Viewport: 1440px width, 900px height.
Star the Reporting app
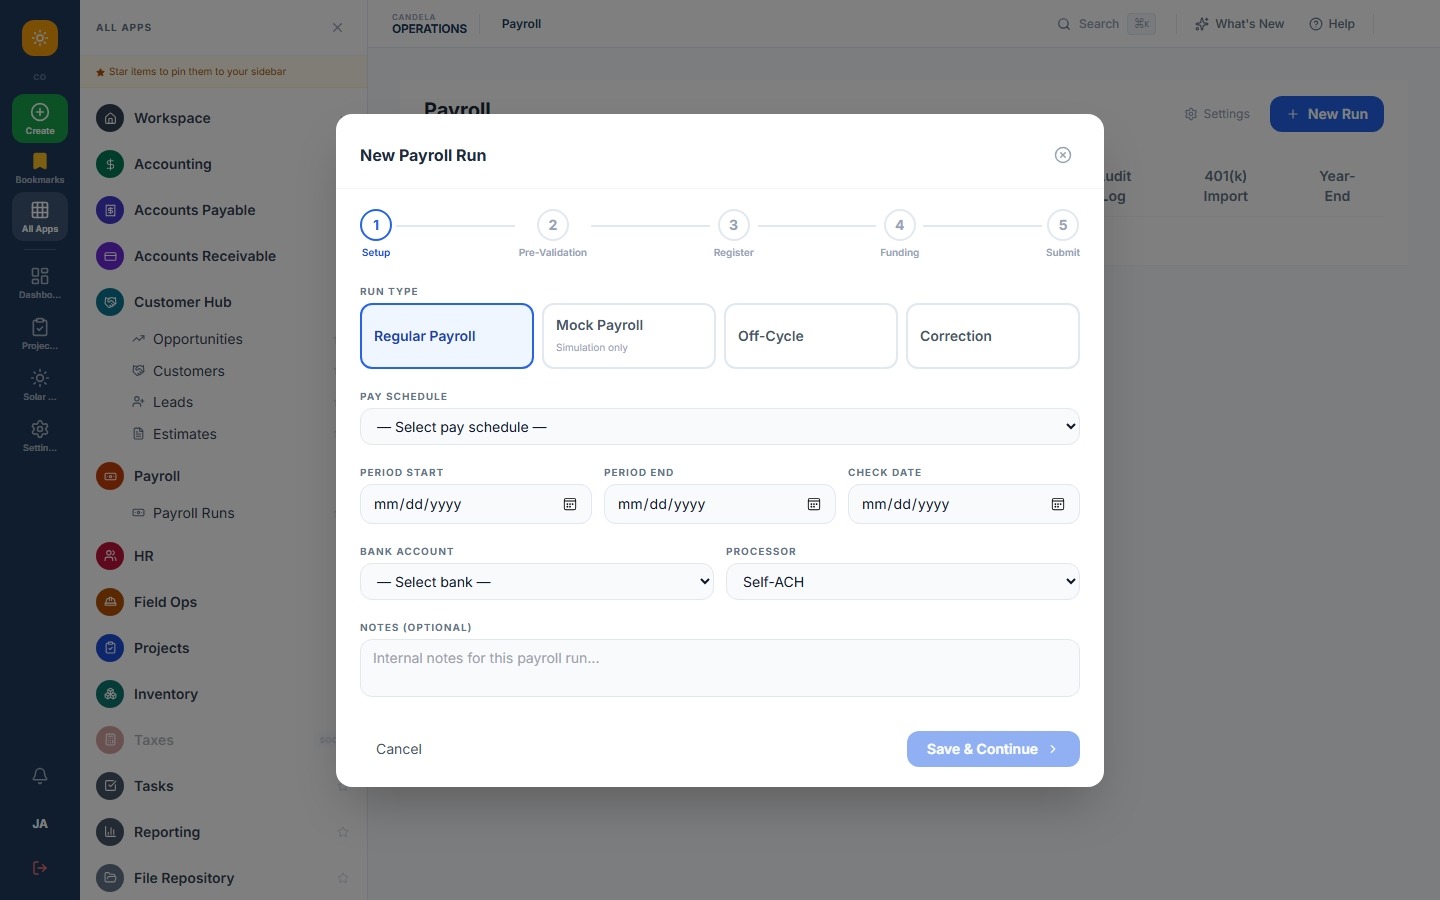pos(343,832)
